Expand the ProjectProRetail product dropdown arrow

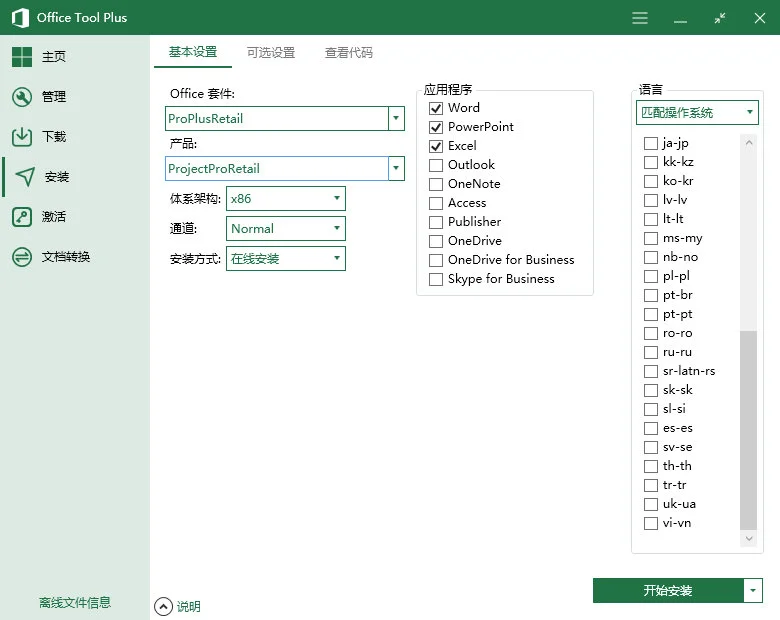(396, 168)
